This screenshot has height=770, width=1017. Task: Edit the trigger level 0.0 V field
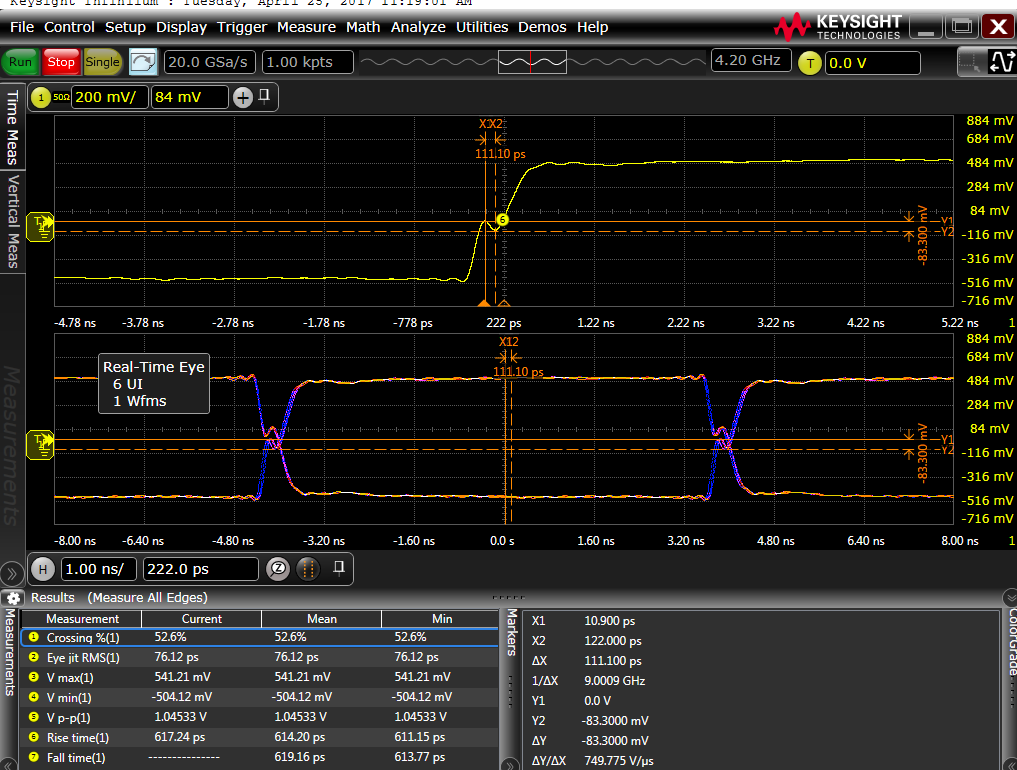tap(871, 63)
